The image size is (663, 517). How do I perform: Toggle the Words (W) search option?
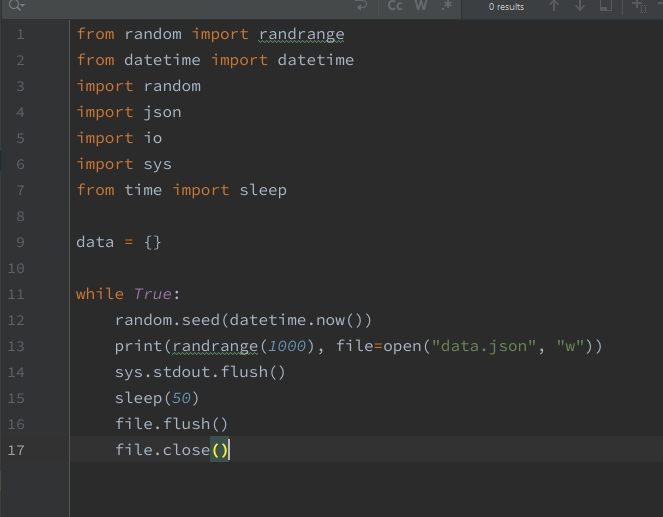click(x=421, y=6)
